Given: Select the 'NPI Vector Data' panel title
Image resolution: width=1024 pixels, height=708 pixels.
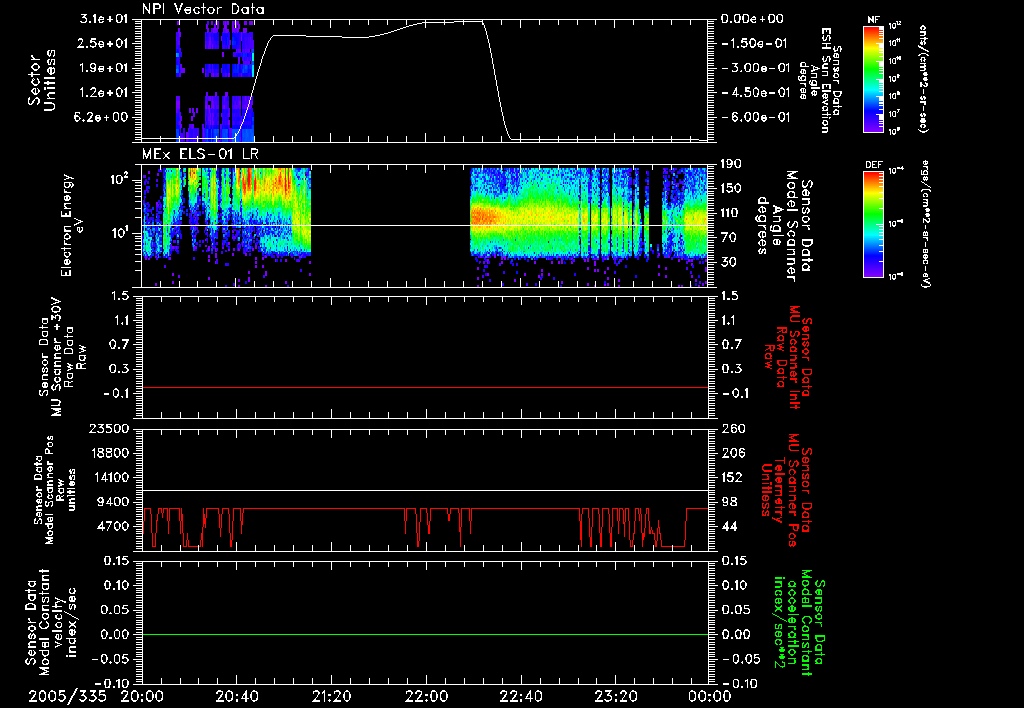Looking at the screenshot, I should pyautogui.click(x=203, y=9).
